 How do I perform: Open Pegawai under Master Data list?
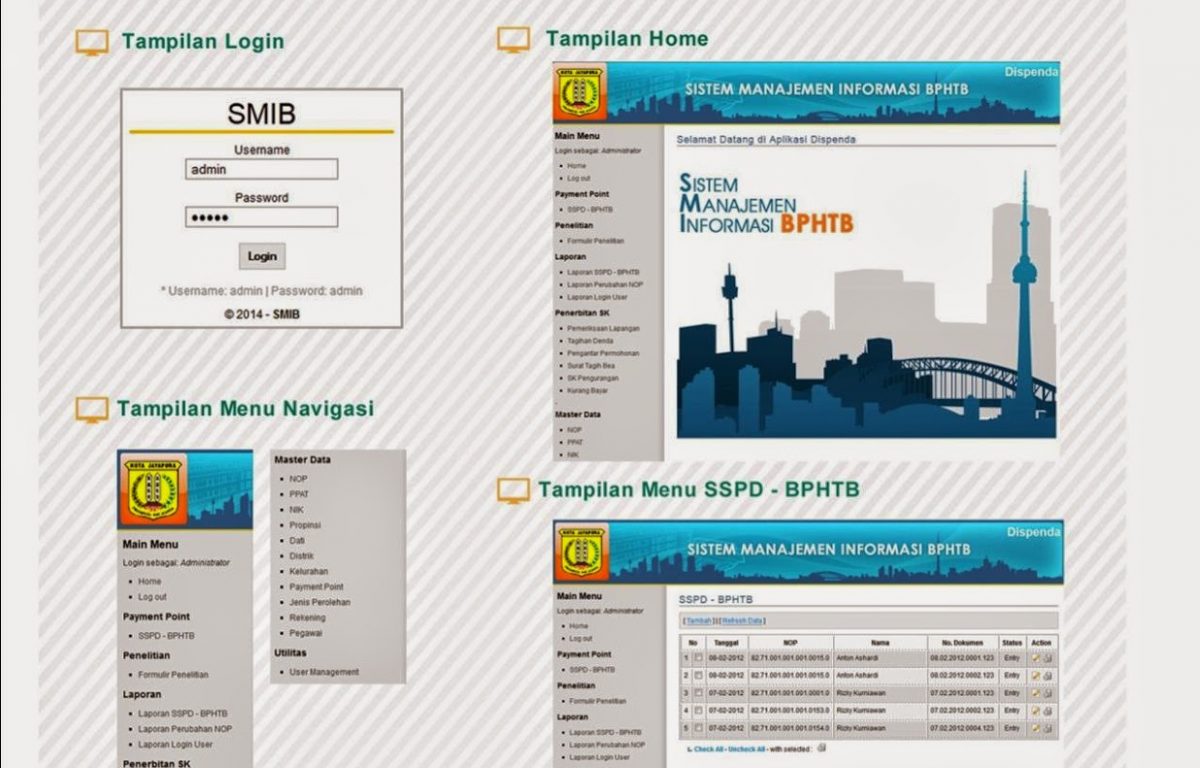[x=306, y=634]
